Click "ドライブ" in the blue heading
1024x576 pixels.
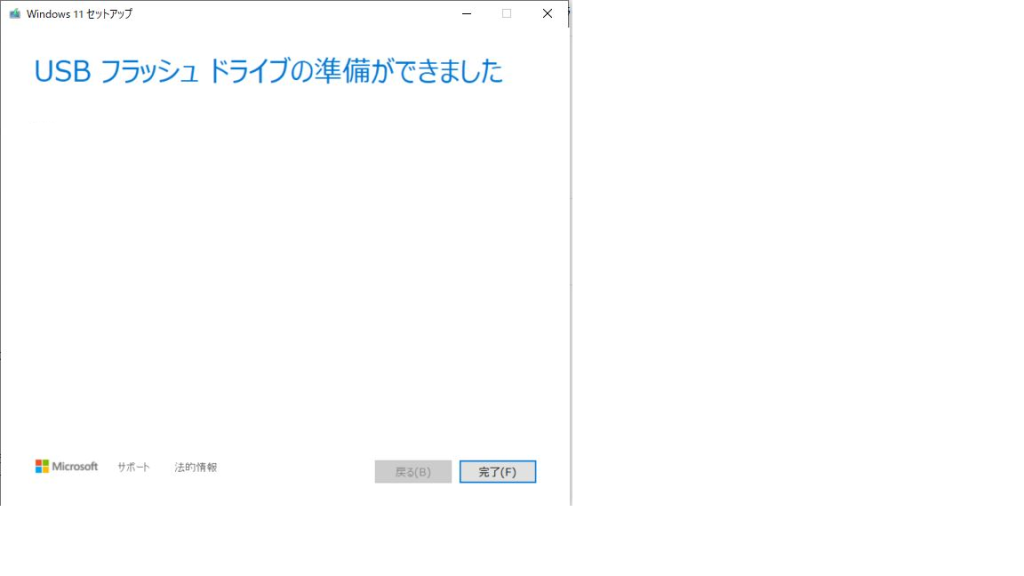click(249, 71)
